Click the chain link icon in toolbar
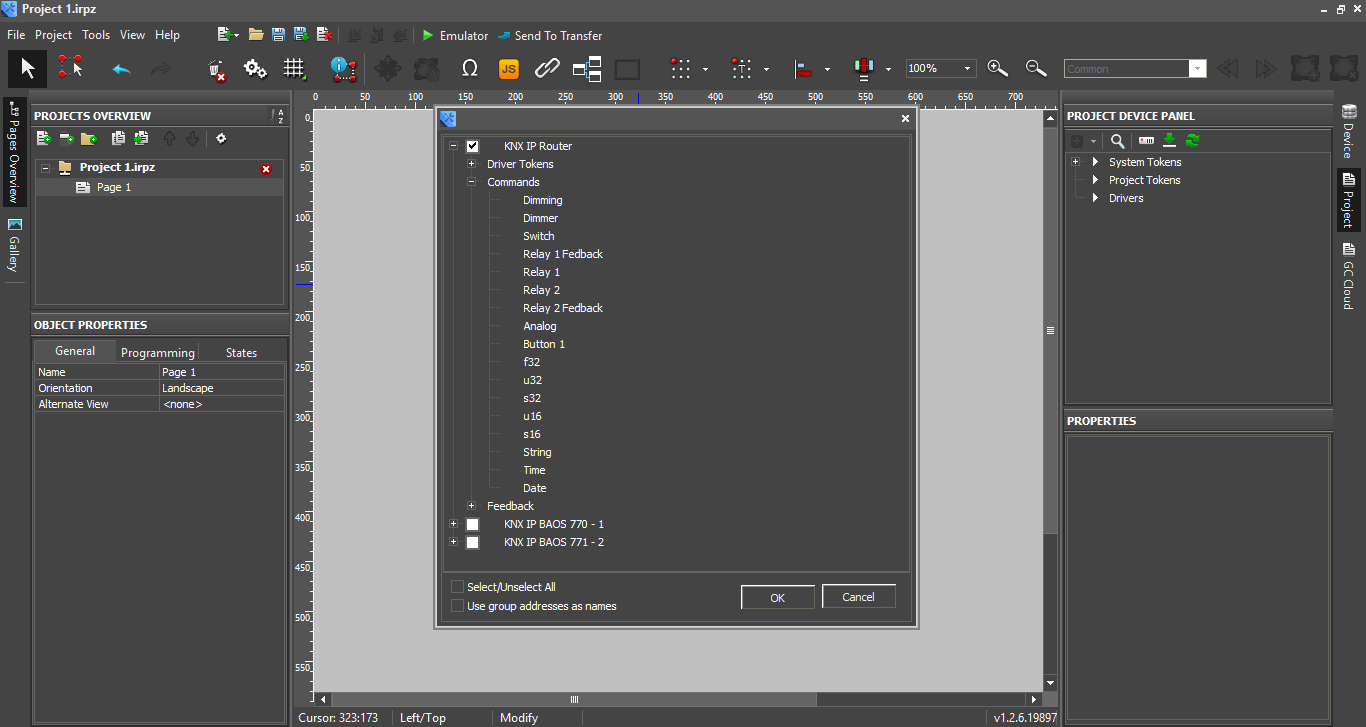This screenshot has height=727, width=1366. (x=546, y=69)
